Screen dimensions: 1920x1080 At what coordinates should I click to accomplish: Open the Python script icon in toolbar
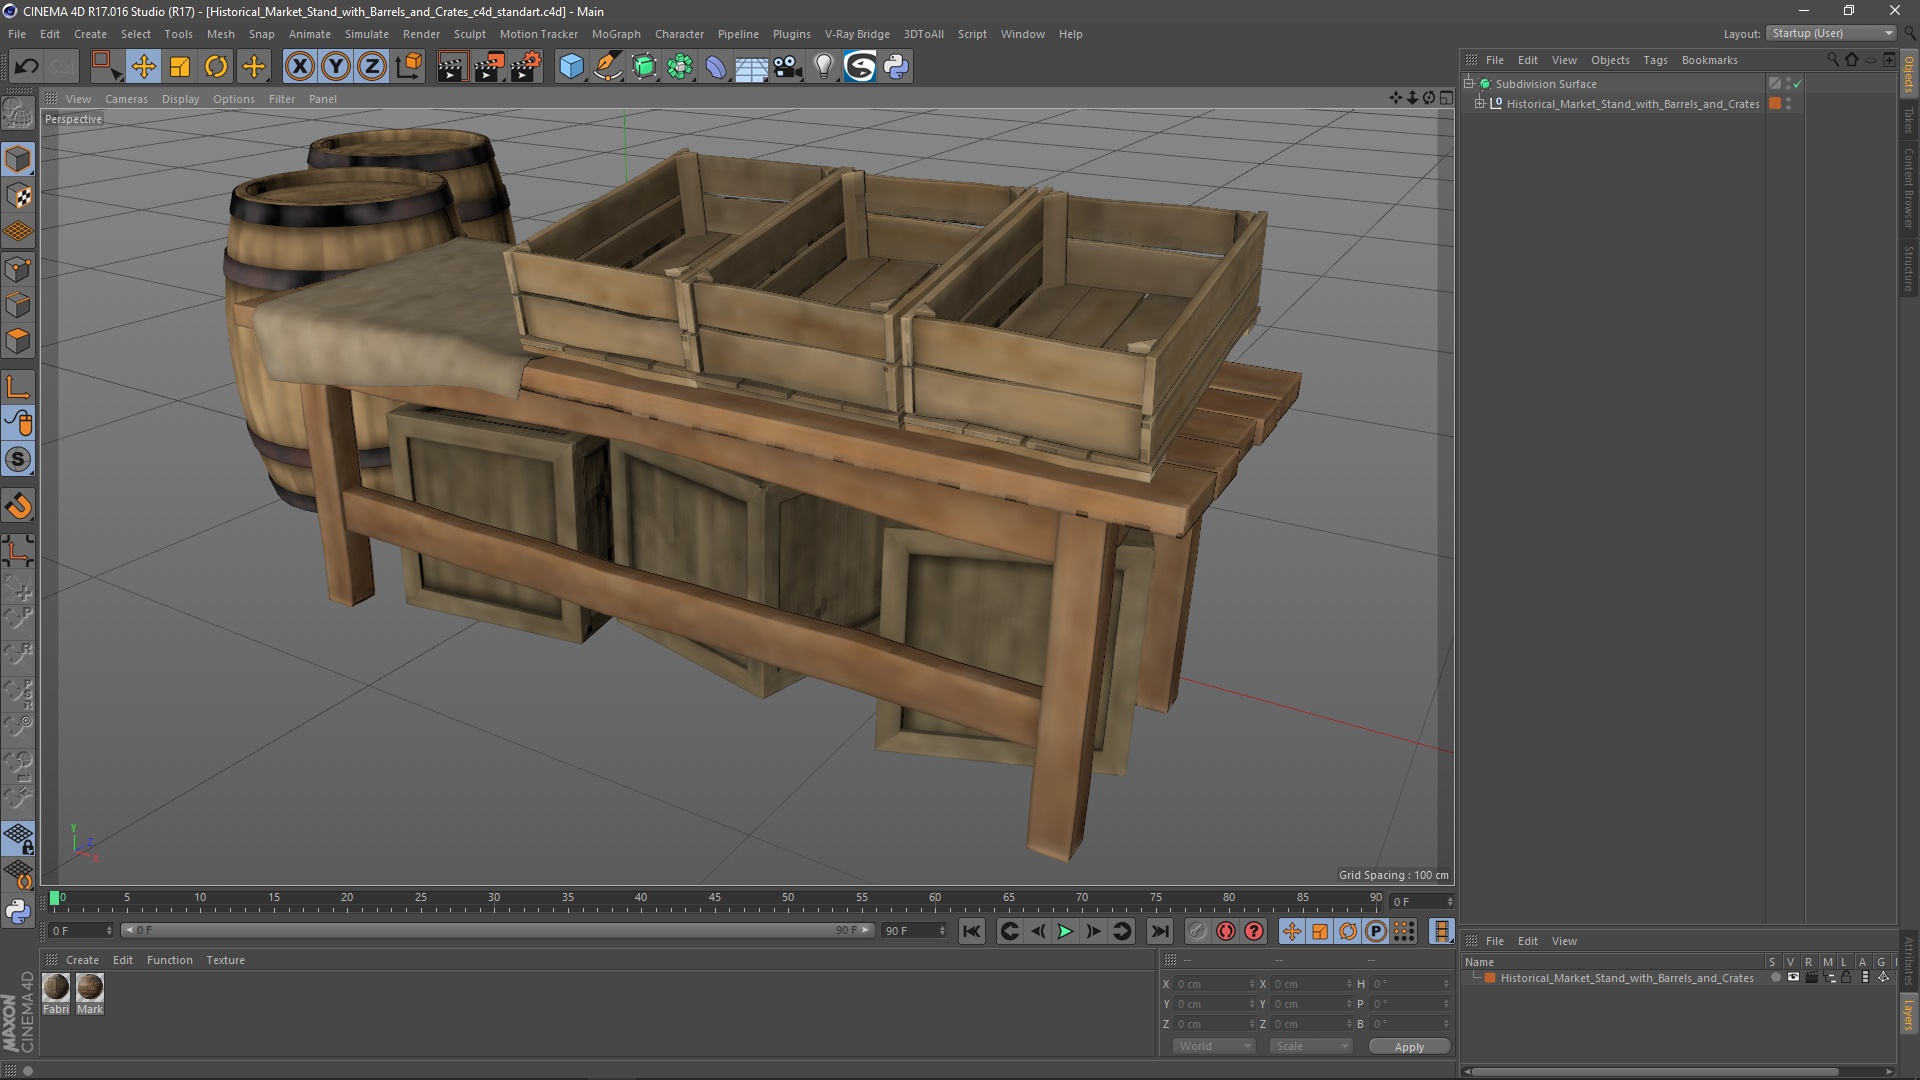click(x=896, y=67)
